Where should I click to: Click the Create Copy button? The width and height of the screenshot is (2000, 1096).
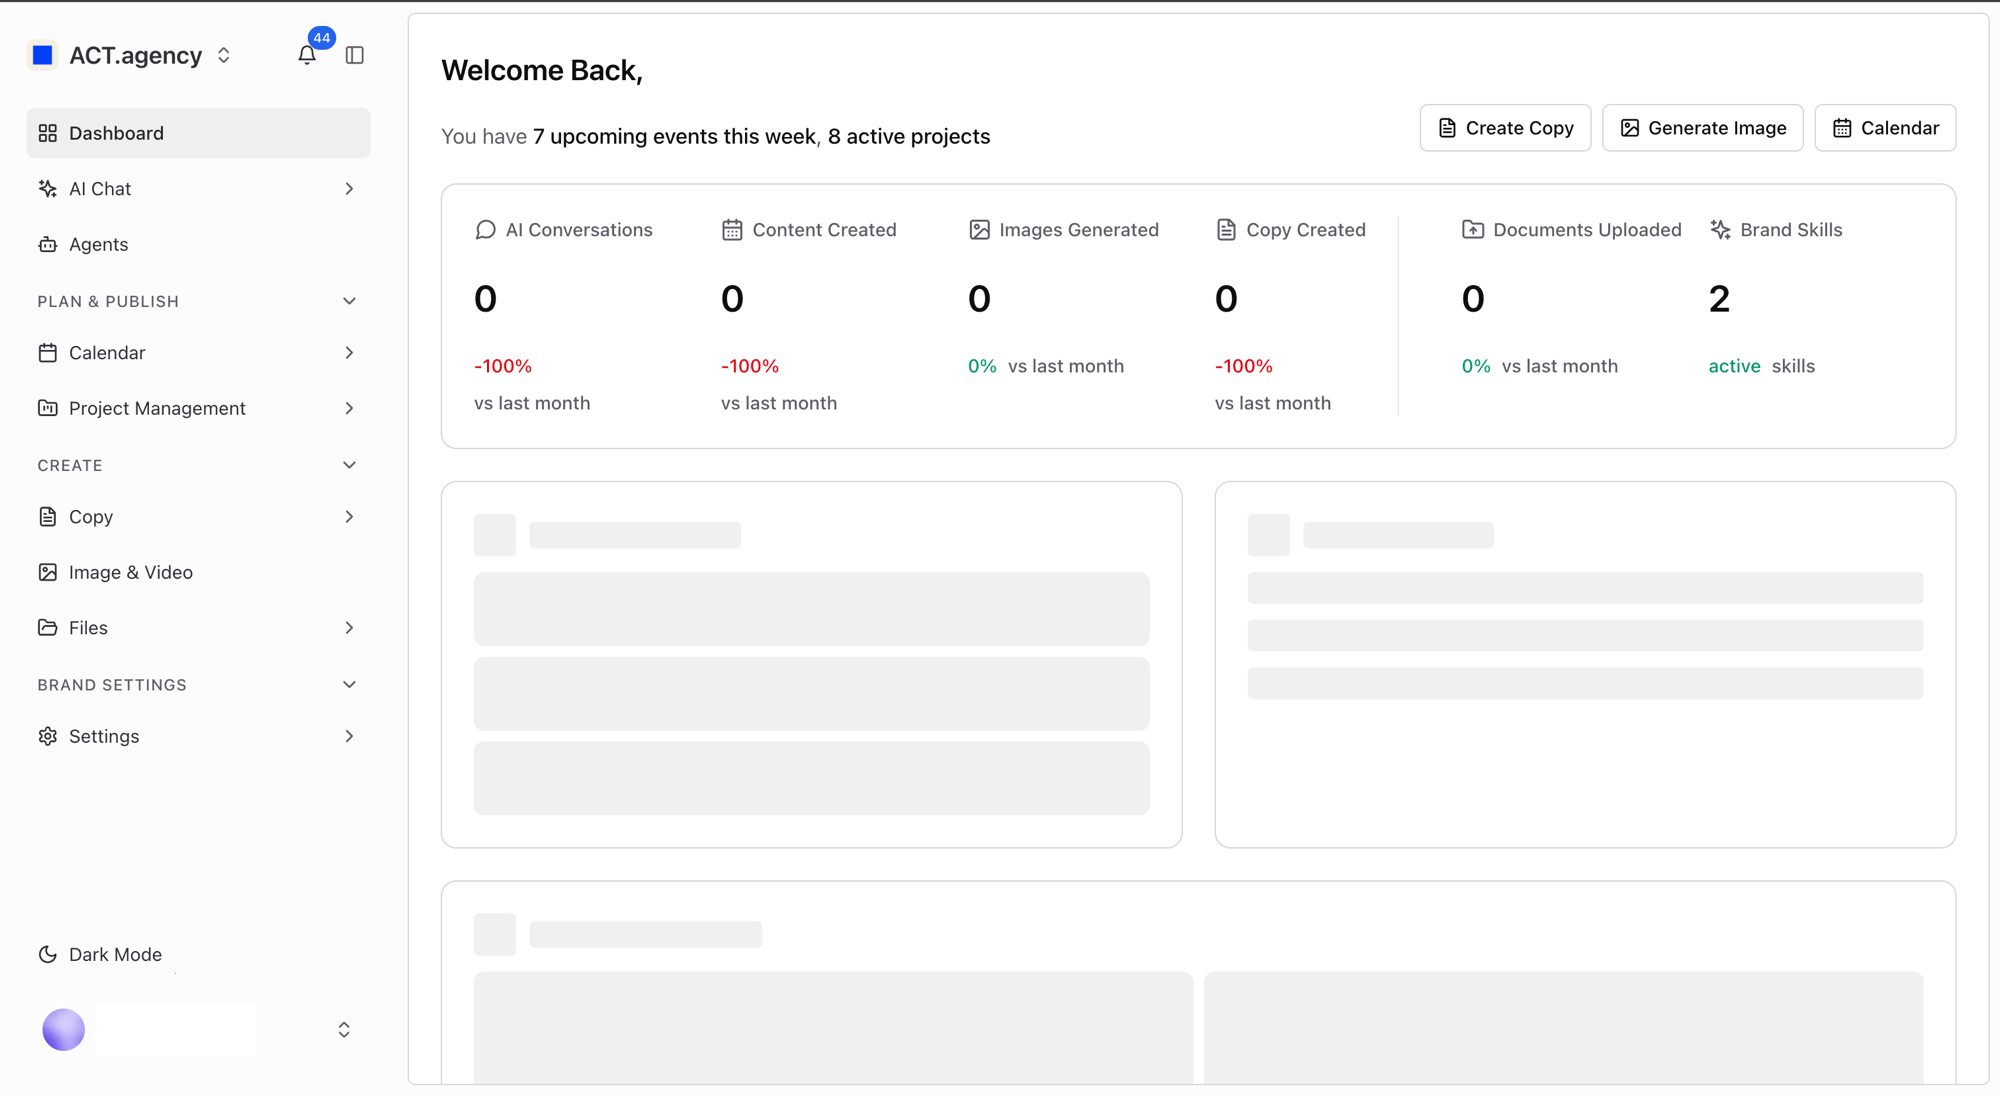click(1504, 127)
